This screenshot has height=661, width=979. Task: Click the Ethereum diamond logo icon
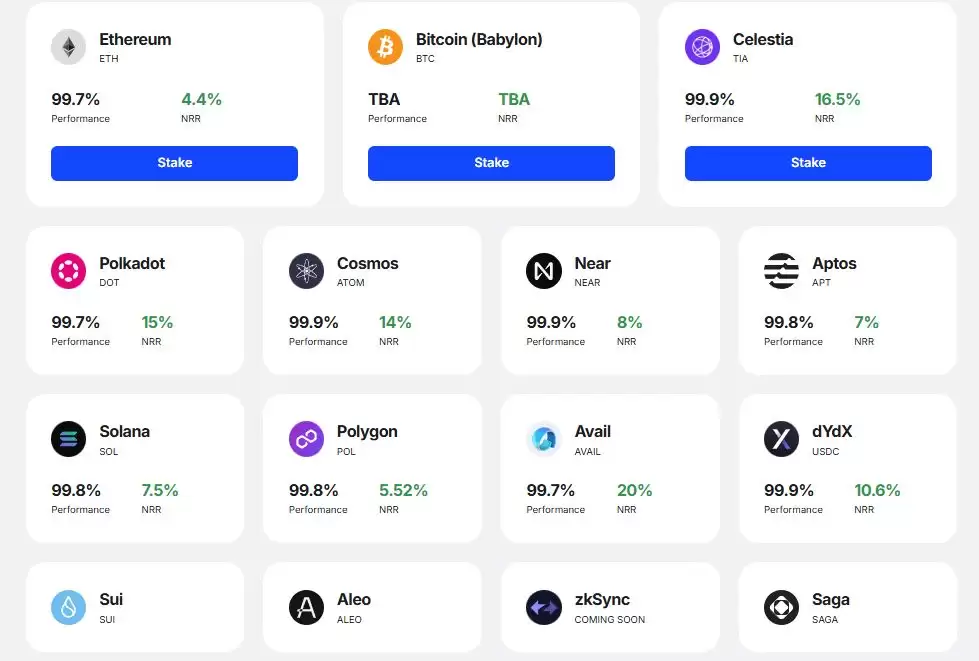(69, 47)
